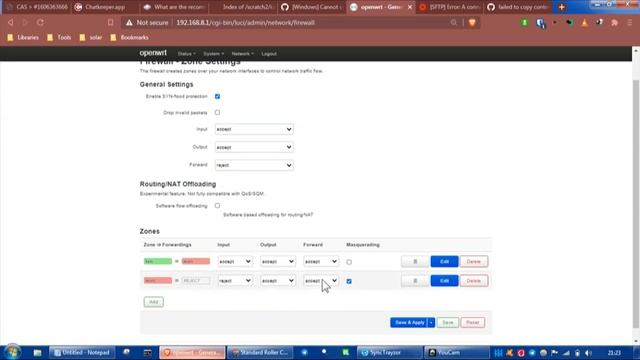Close the openwrt browser tab
This screenshot has width=640, height=360.
point(410,7)
